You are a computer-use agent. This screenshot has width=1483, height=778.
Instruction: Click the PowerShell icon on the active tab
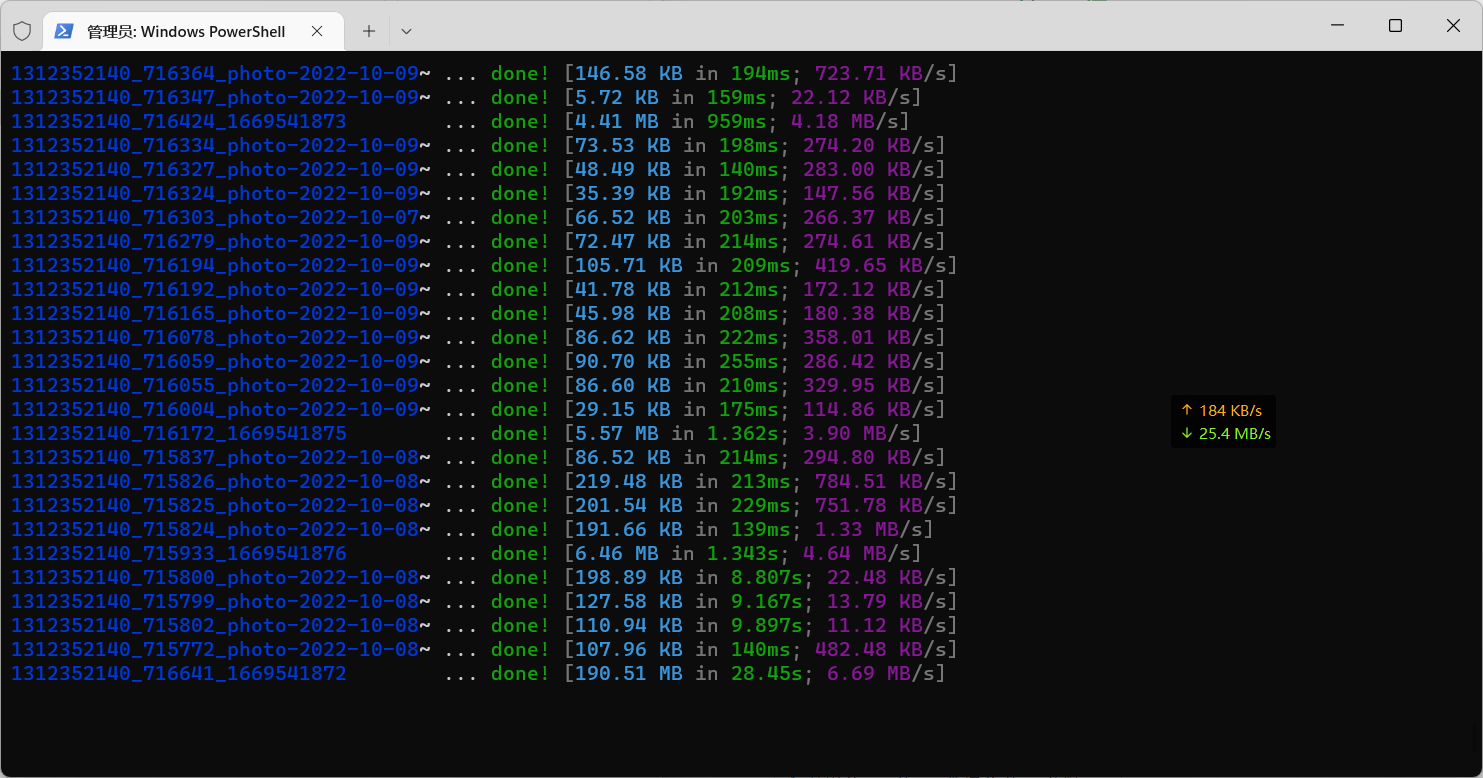tap(64, 31)
